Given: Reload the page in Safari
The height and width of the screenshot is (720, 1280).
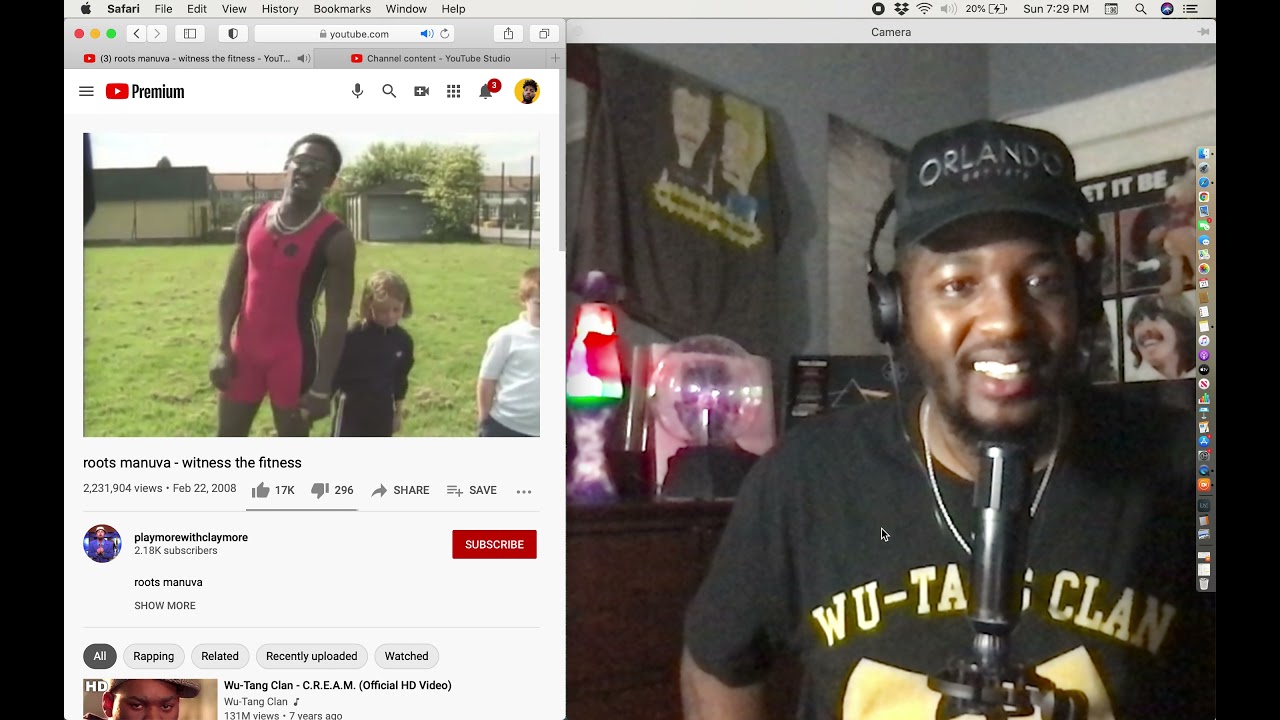Looking at the screenshot, I should [x=445, y=34].
